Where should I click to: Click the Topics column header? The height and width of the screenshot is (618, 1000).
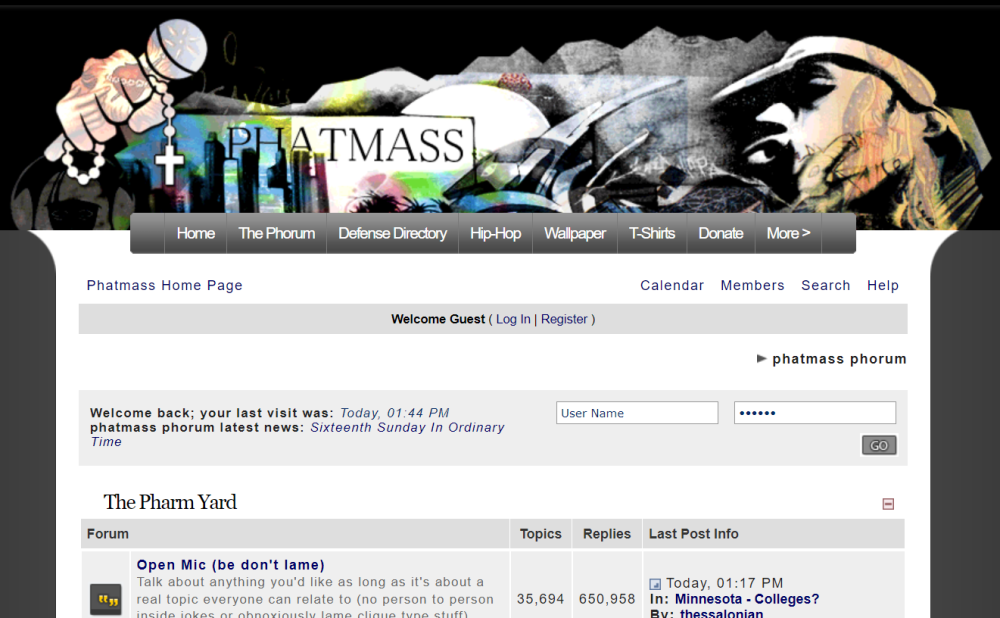[541, 534]
